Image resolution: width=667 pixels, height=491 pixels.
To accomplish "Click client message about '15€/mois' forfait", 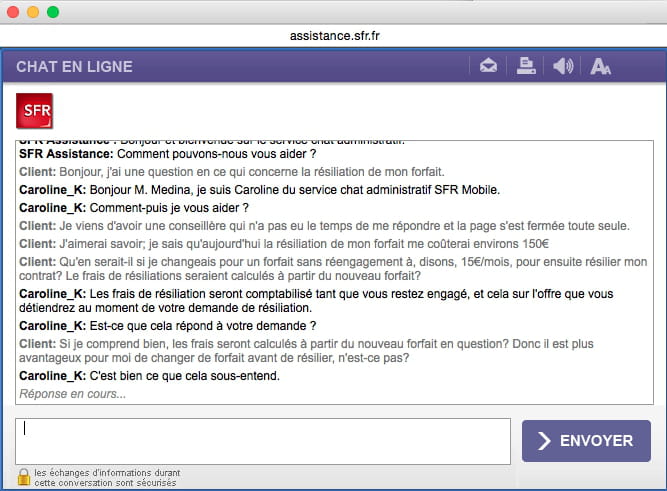I will tap(334, 268).
